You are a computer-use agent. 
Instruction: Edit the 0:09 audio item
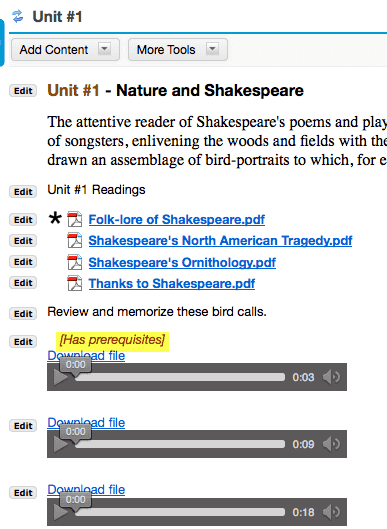point(23,426)
